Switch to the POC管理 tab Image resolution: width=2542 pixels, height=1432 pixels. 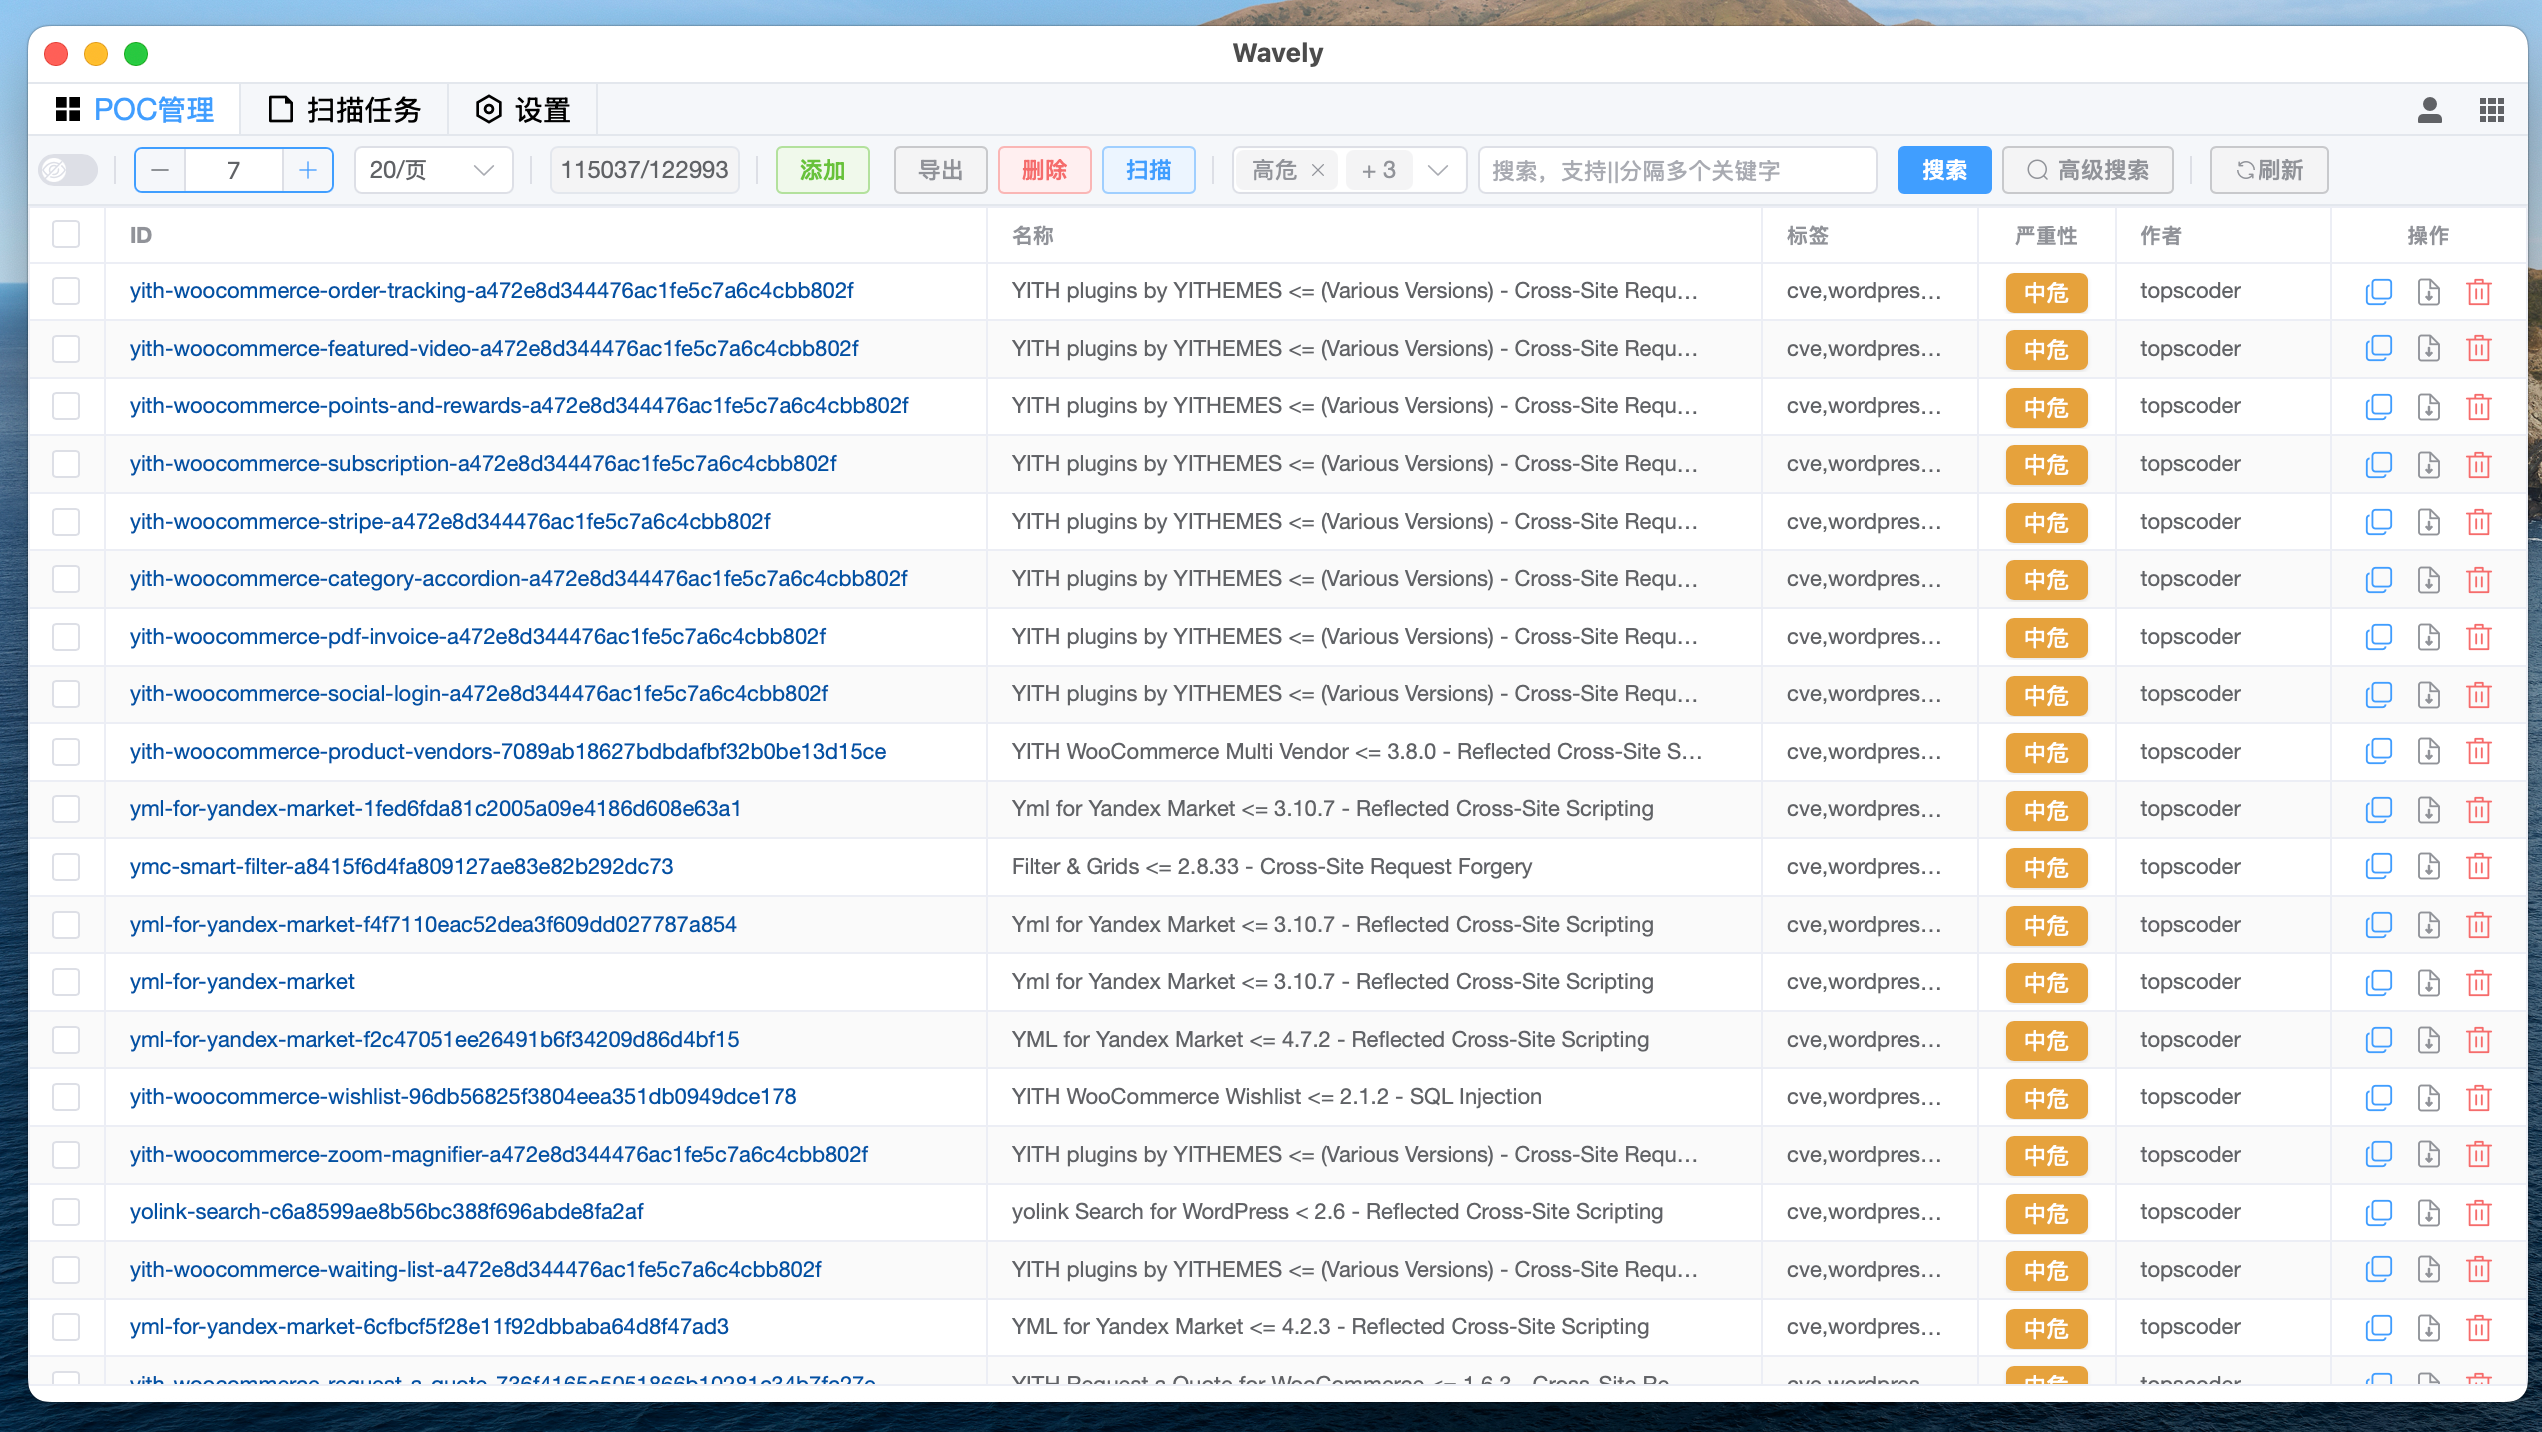tap(134, 110)
